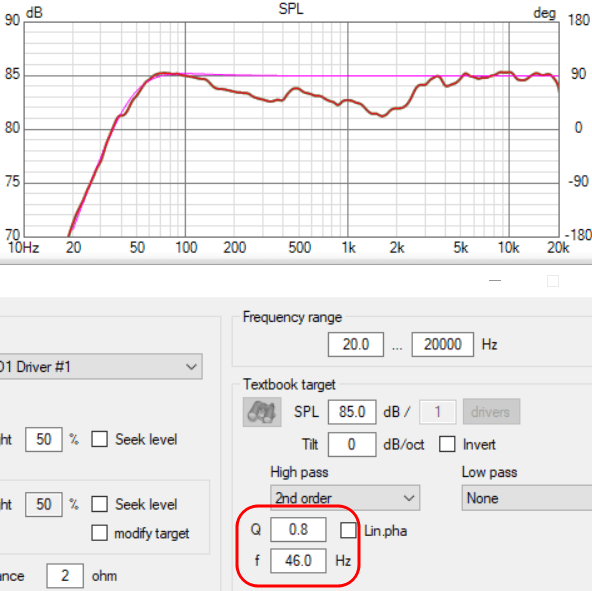Click the 10k frequency axis label
Viewport: 592px width, 591px height.
click(508, 248)
